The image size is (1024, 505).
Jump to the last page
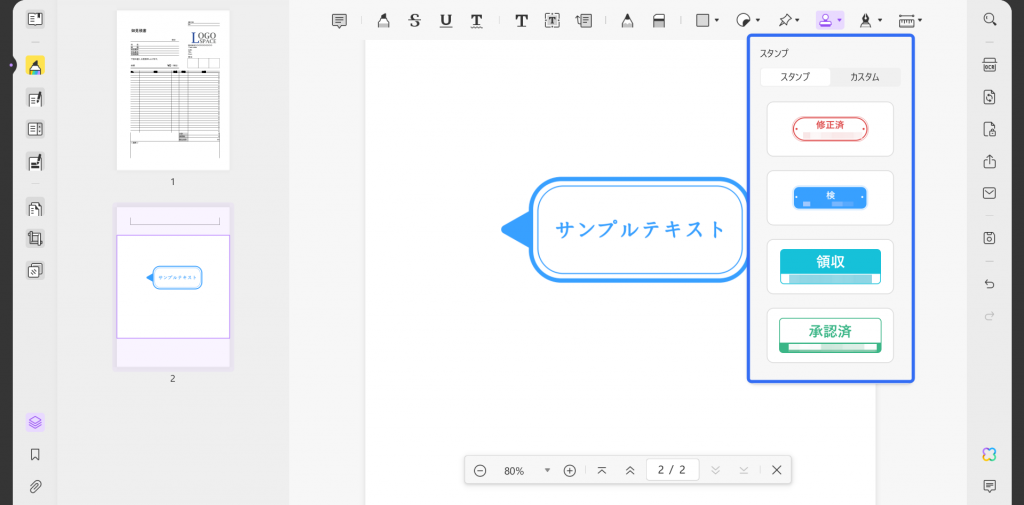coord(743,470)
